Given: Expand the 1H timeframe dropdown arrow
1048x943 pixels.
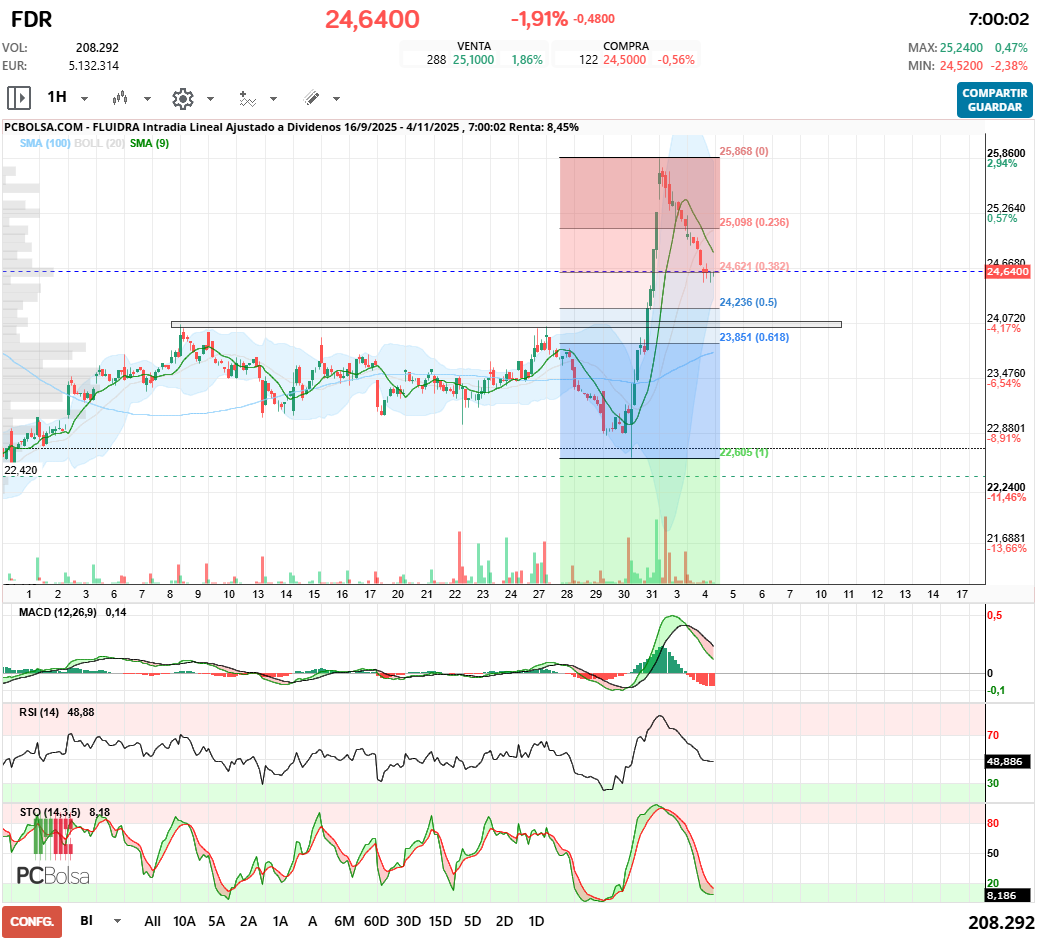Looking at the screenshot, I should coord(84,99).
